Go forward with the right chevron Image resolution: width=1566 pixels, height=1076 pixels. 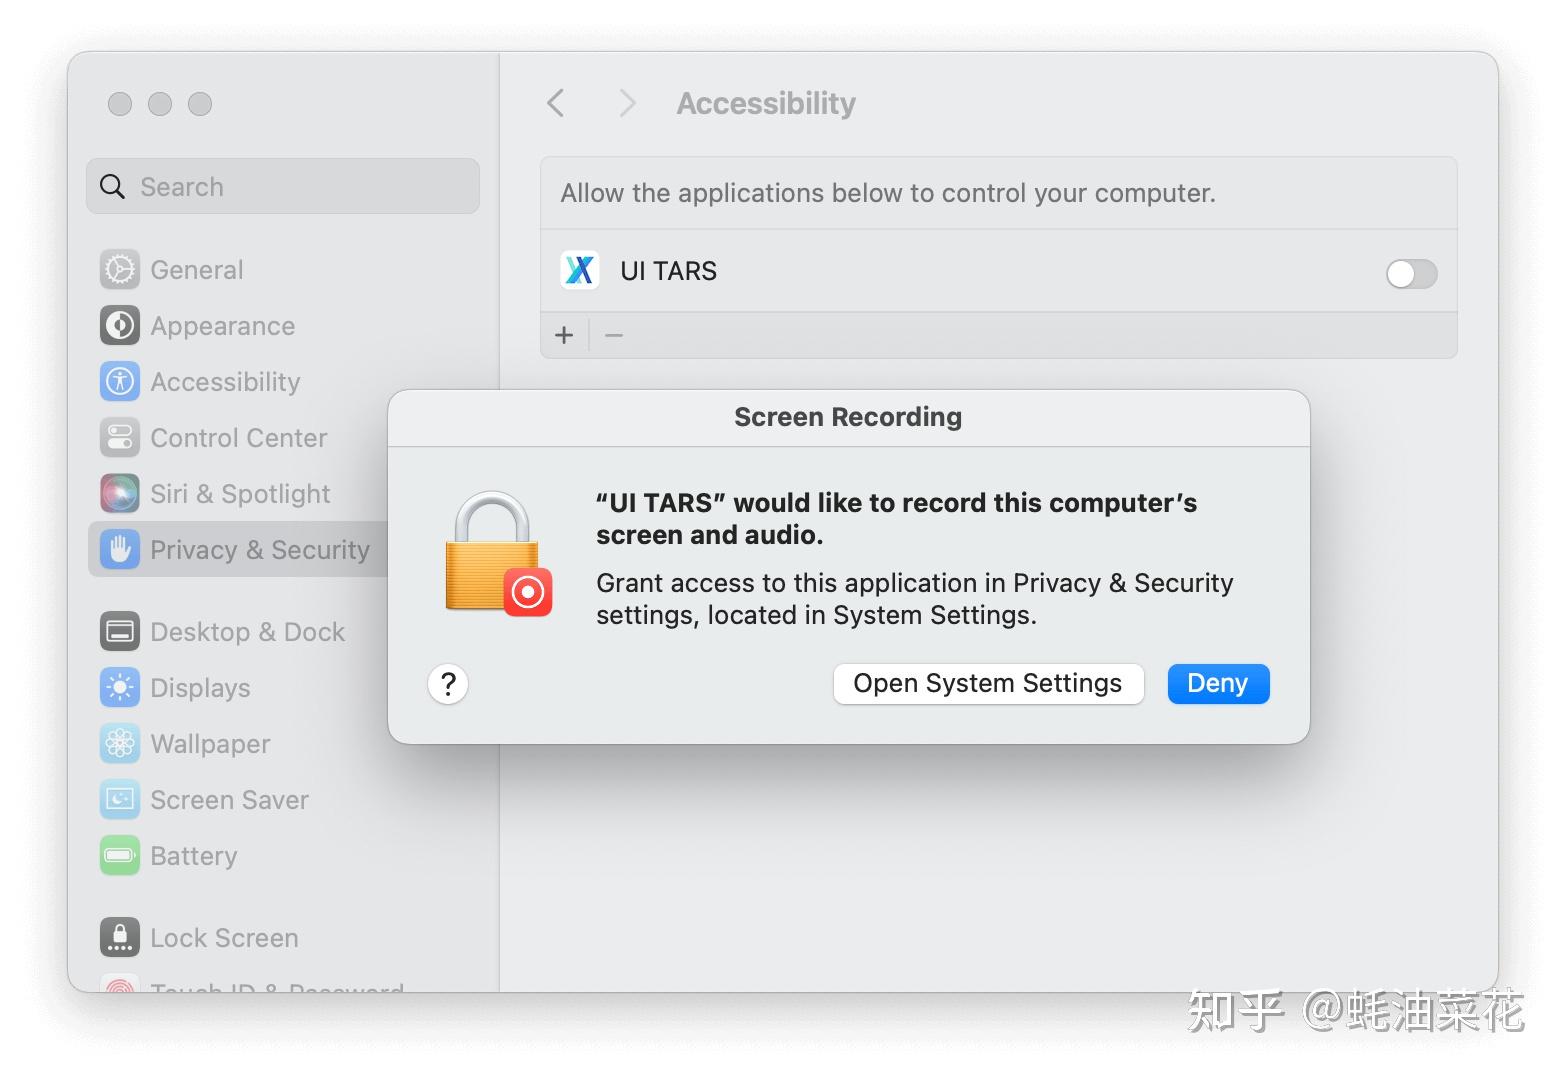(627, 103)
